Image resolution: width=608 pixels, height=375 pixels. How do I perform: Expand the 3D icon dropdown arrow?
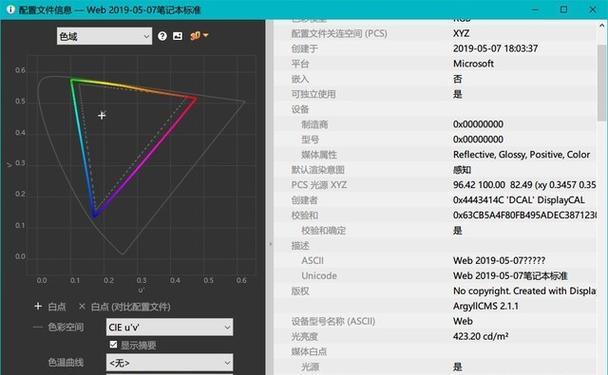pos(206,35)
